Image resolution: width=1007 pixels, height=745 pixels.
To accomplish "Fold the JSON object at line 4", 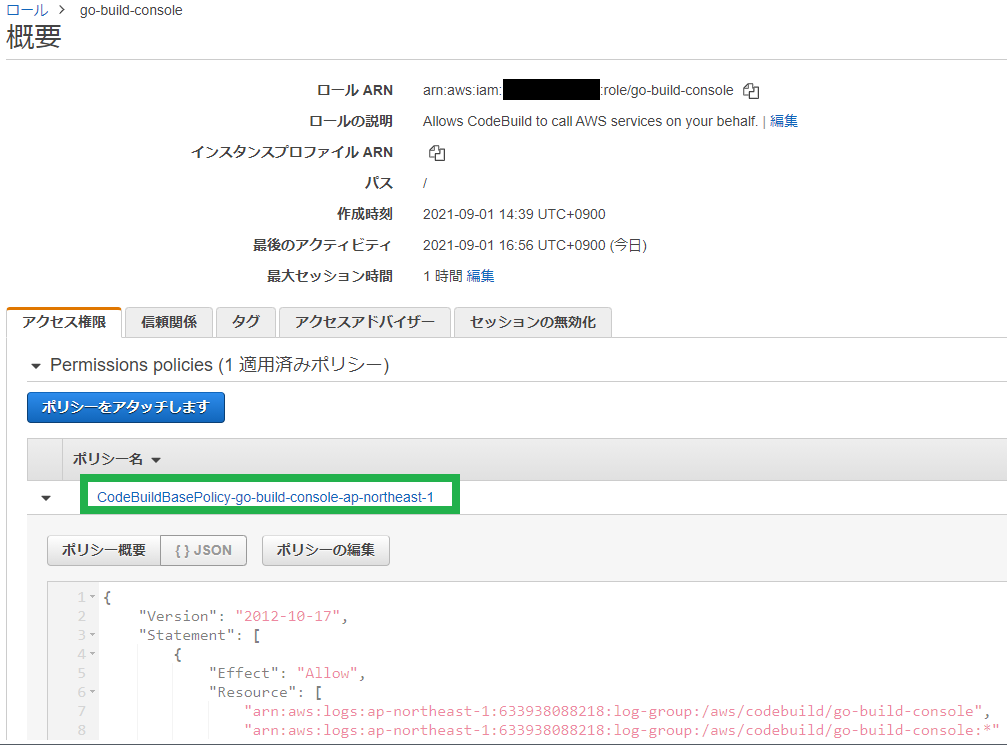I will click(92, 654).
